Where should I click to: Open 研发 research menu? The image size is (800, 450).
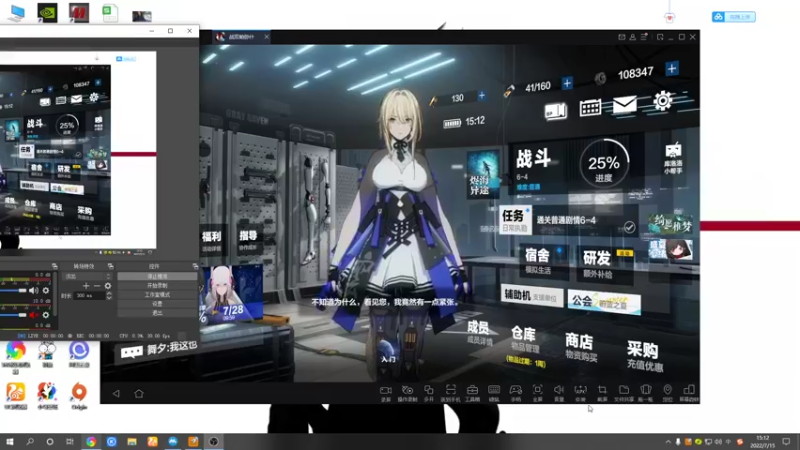(x=604, y=264)
